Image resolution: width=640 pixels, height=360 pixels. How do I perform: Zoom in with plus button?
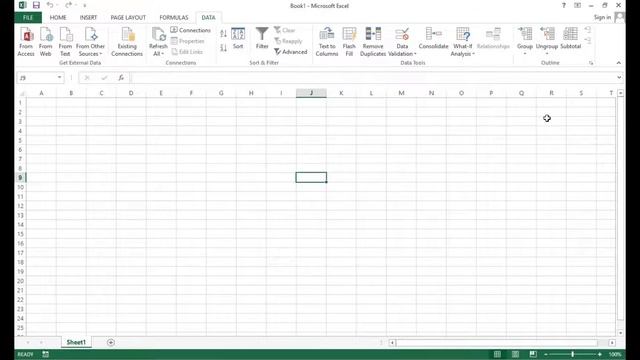coord(600,354)
